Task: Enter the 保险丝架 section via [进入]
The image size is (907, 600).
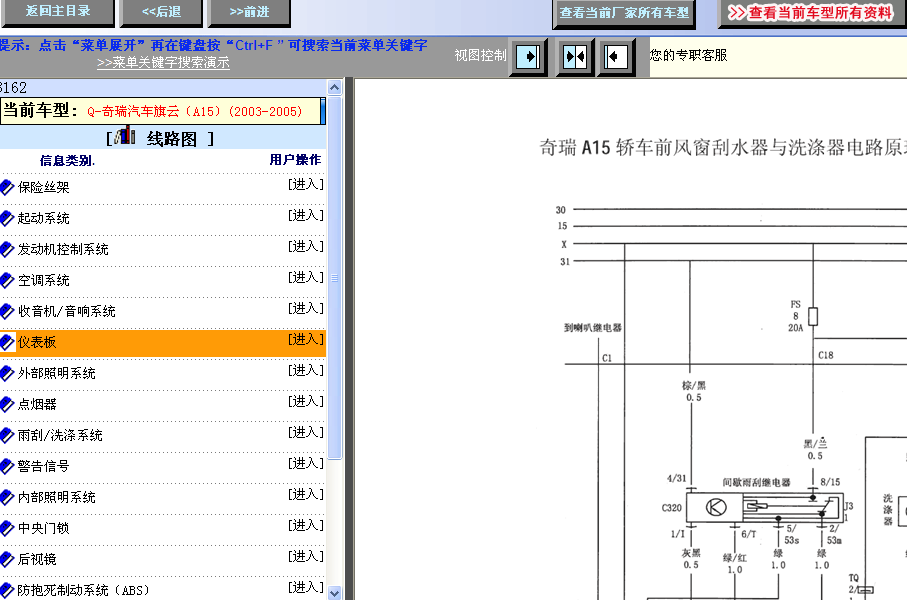Action: [x=306, y=185]
